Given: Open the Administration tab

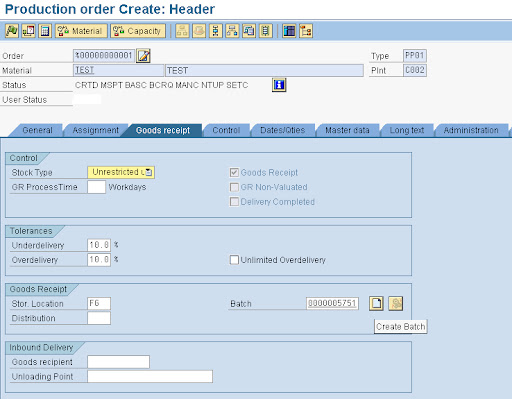Looking at the screenshot, I should tap(471, 130).
